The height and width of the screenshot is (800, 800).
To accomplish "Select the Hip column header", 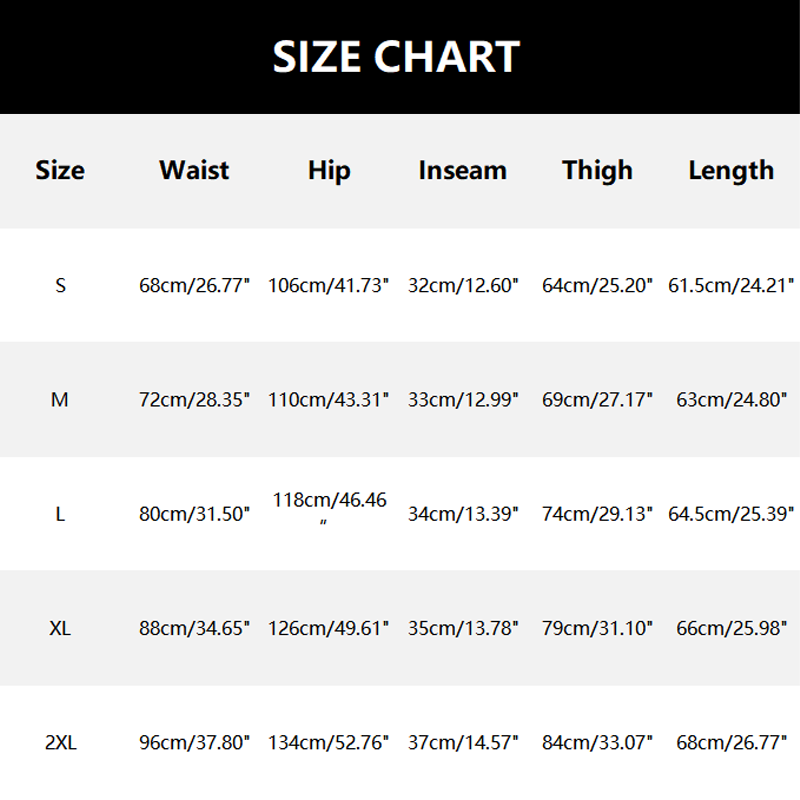I will point(329,171).
